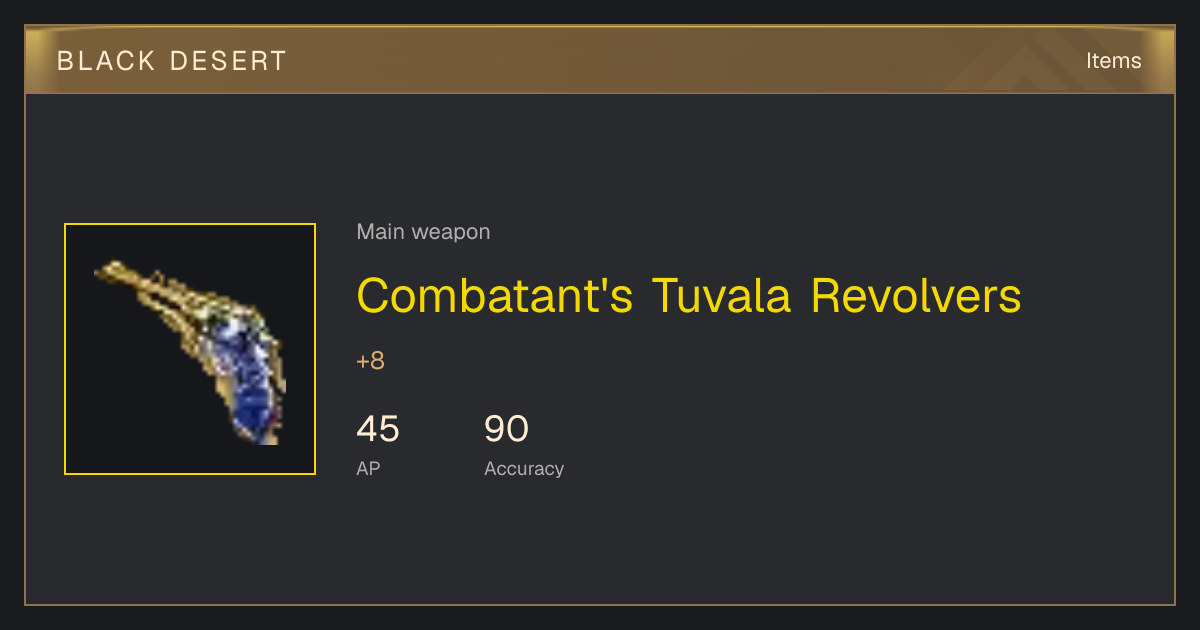Click the gold header banner center
This screenshot has height=630, width=1200.
[x=600, y=60]
